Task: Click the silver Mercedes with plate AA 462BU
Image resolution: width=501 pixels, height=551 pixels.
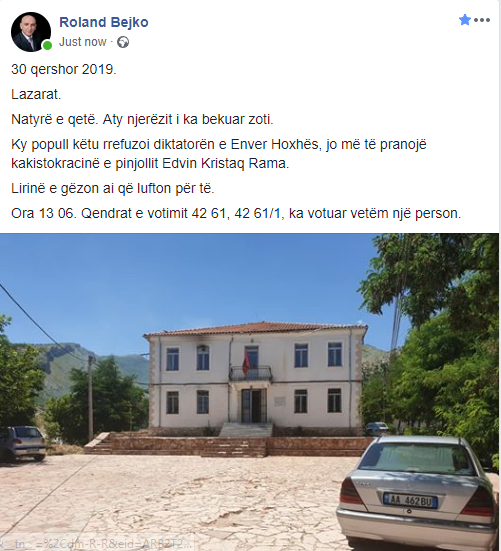Action: point(417,490)
